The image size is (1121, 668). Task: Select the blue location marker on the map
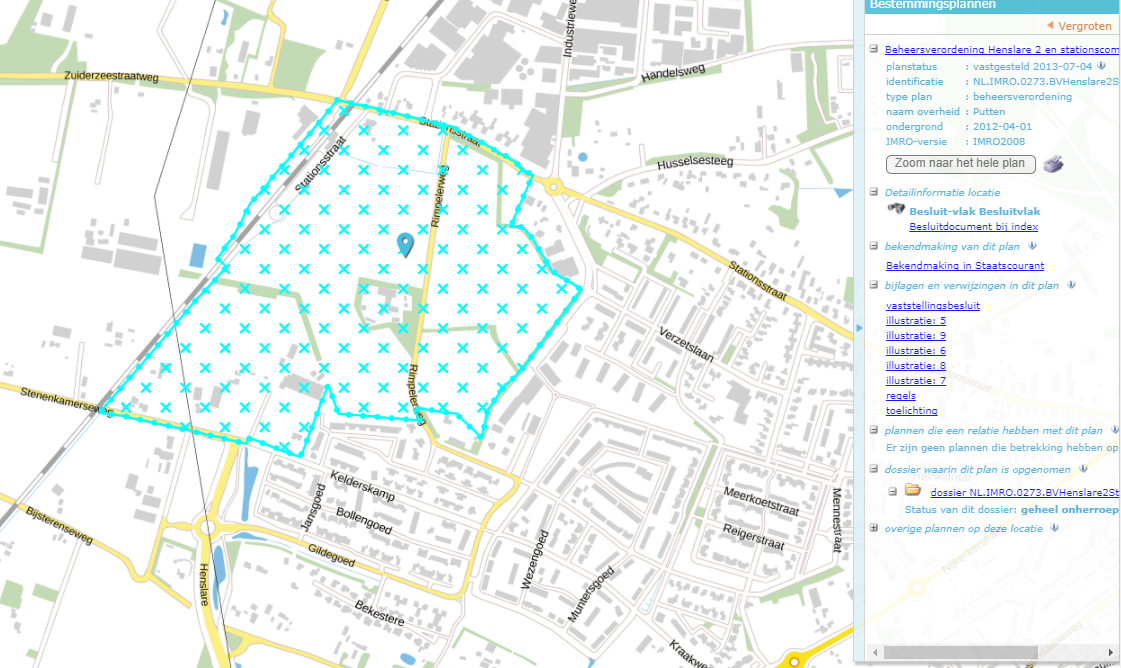(x=404, y=244)
